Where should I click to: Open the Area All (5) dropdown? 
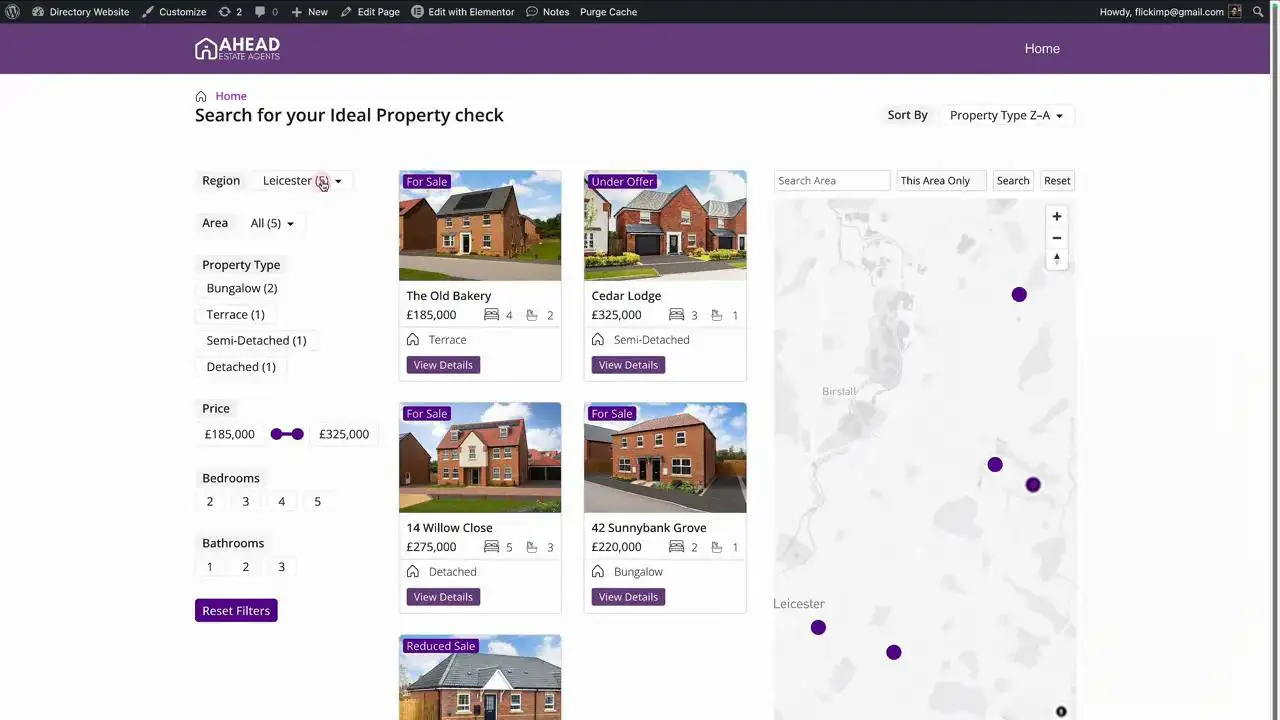pyautogui.click(x=272, y=223)
